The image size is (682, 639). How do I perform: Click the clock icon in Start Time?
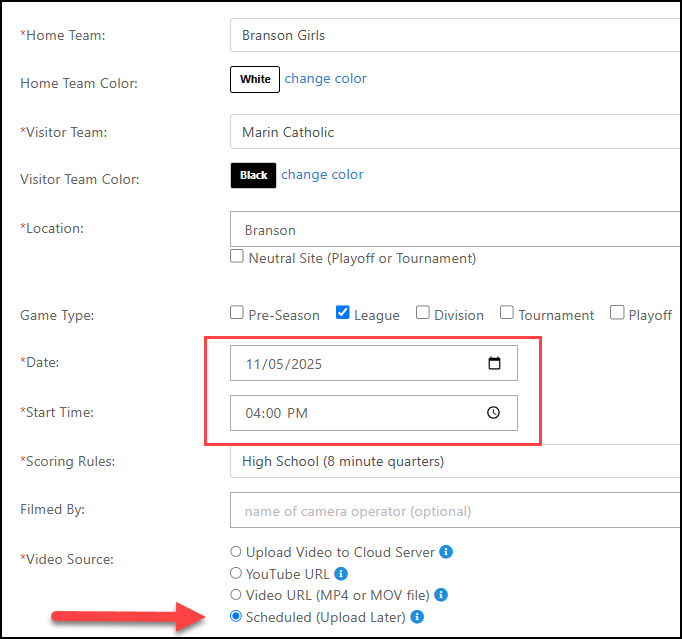[x=493, y=412]
